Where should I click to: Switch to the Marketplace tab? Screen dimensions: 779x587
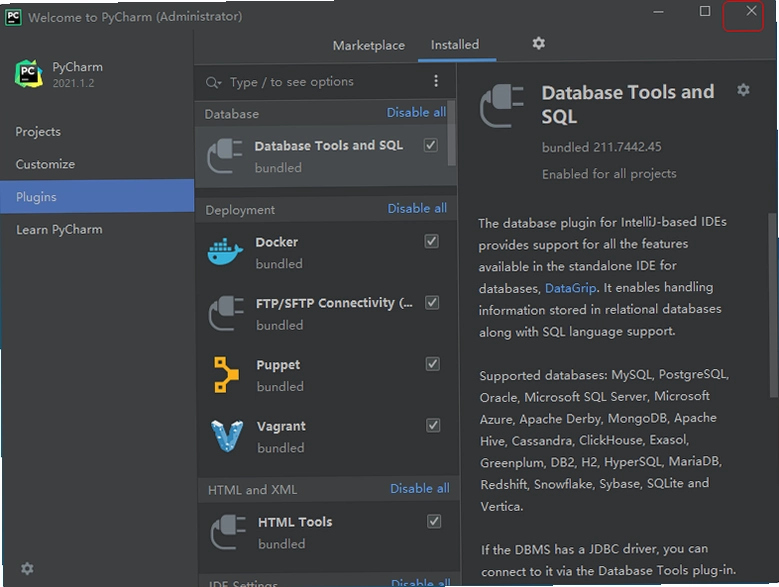coord(369,45)
